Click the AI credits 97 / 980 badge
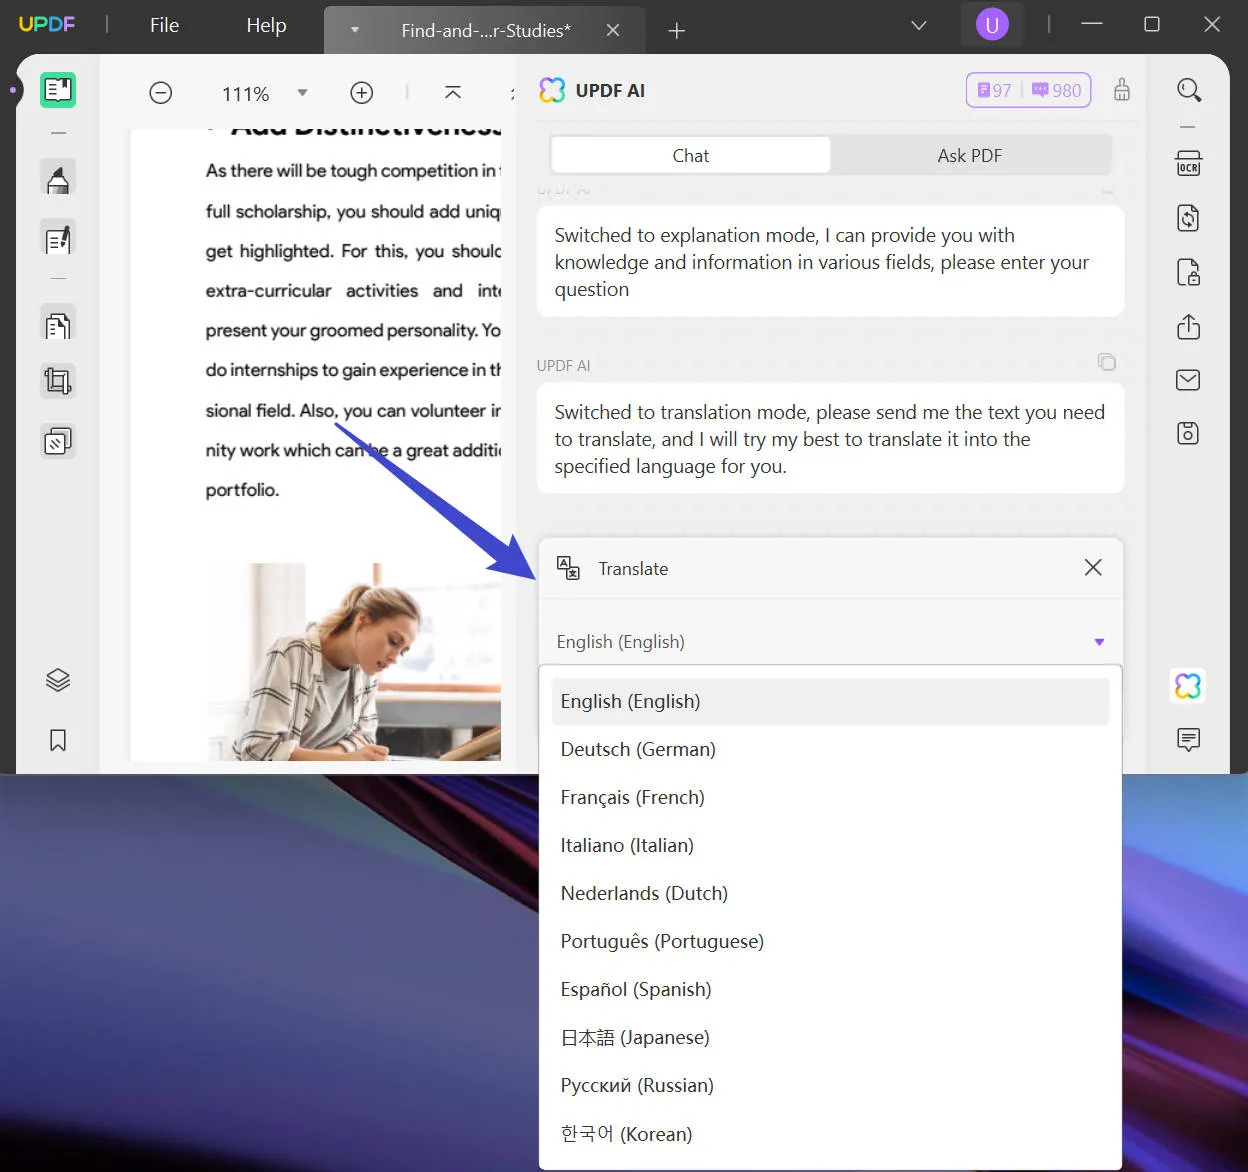This screenshot has height=1172, width=1248. pyautogui.click(x=1028, y=90)
